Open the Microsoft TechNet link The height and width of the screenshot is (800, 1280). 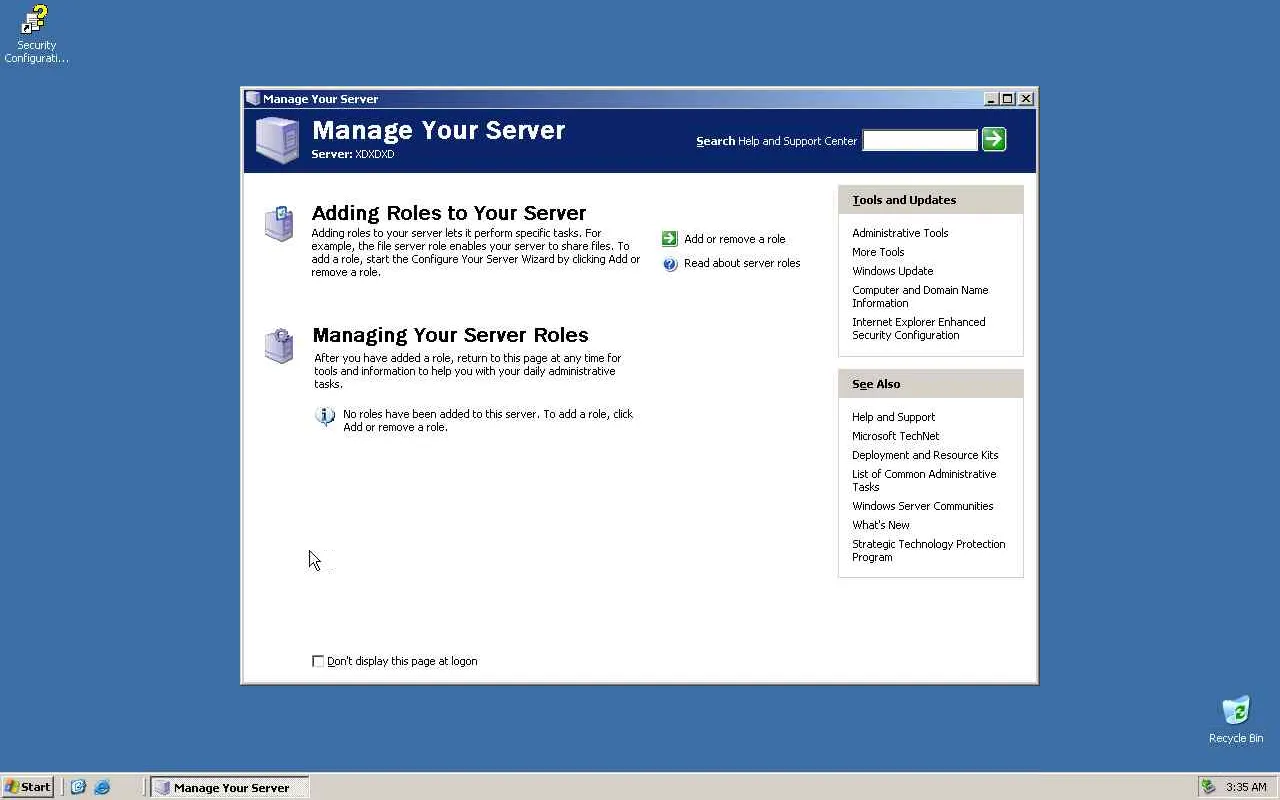pos(895,436)
